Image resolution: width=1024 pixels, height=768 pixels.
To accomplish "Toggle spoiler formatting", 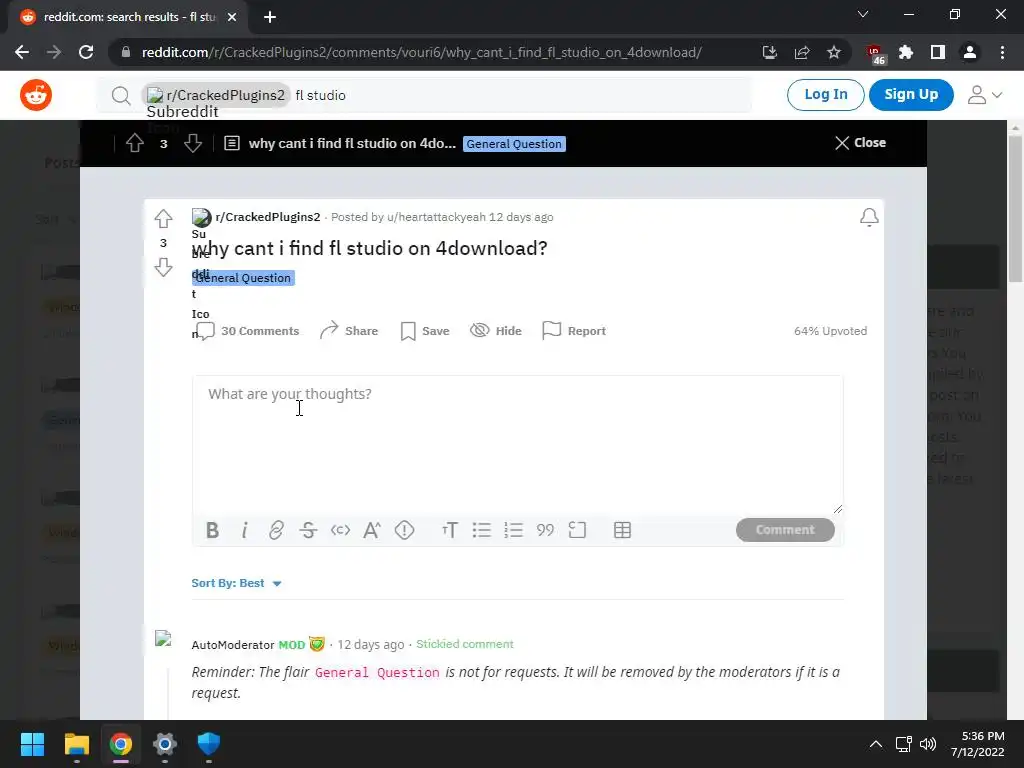I will point(404,530).
